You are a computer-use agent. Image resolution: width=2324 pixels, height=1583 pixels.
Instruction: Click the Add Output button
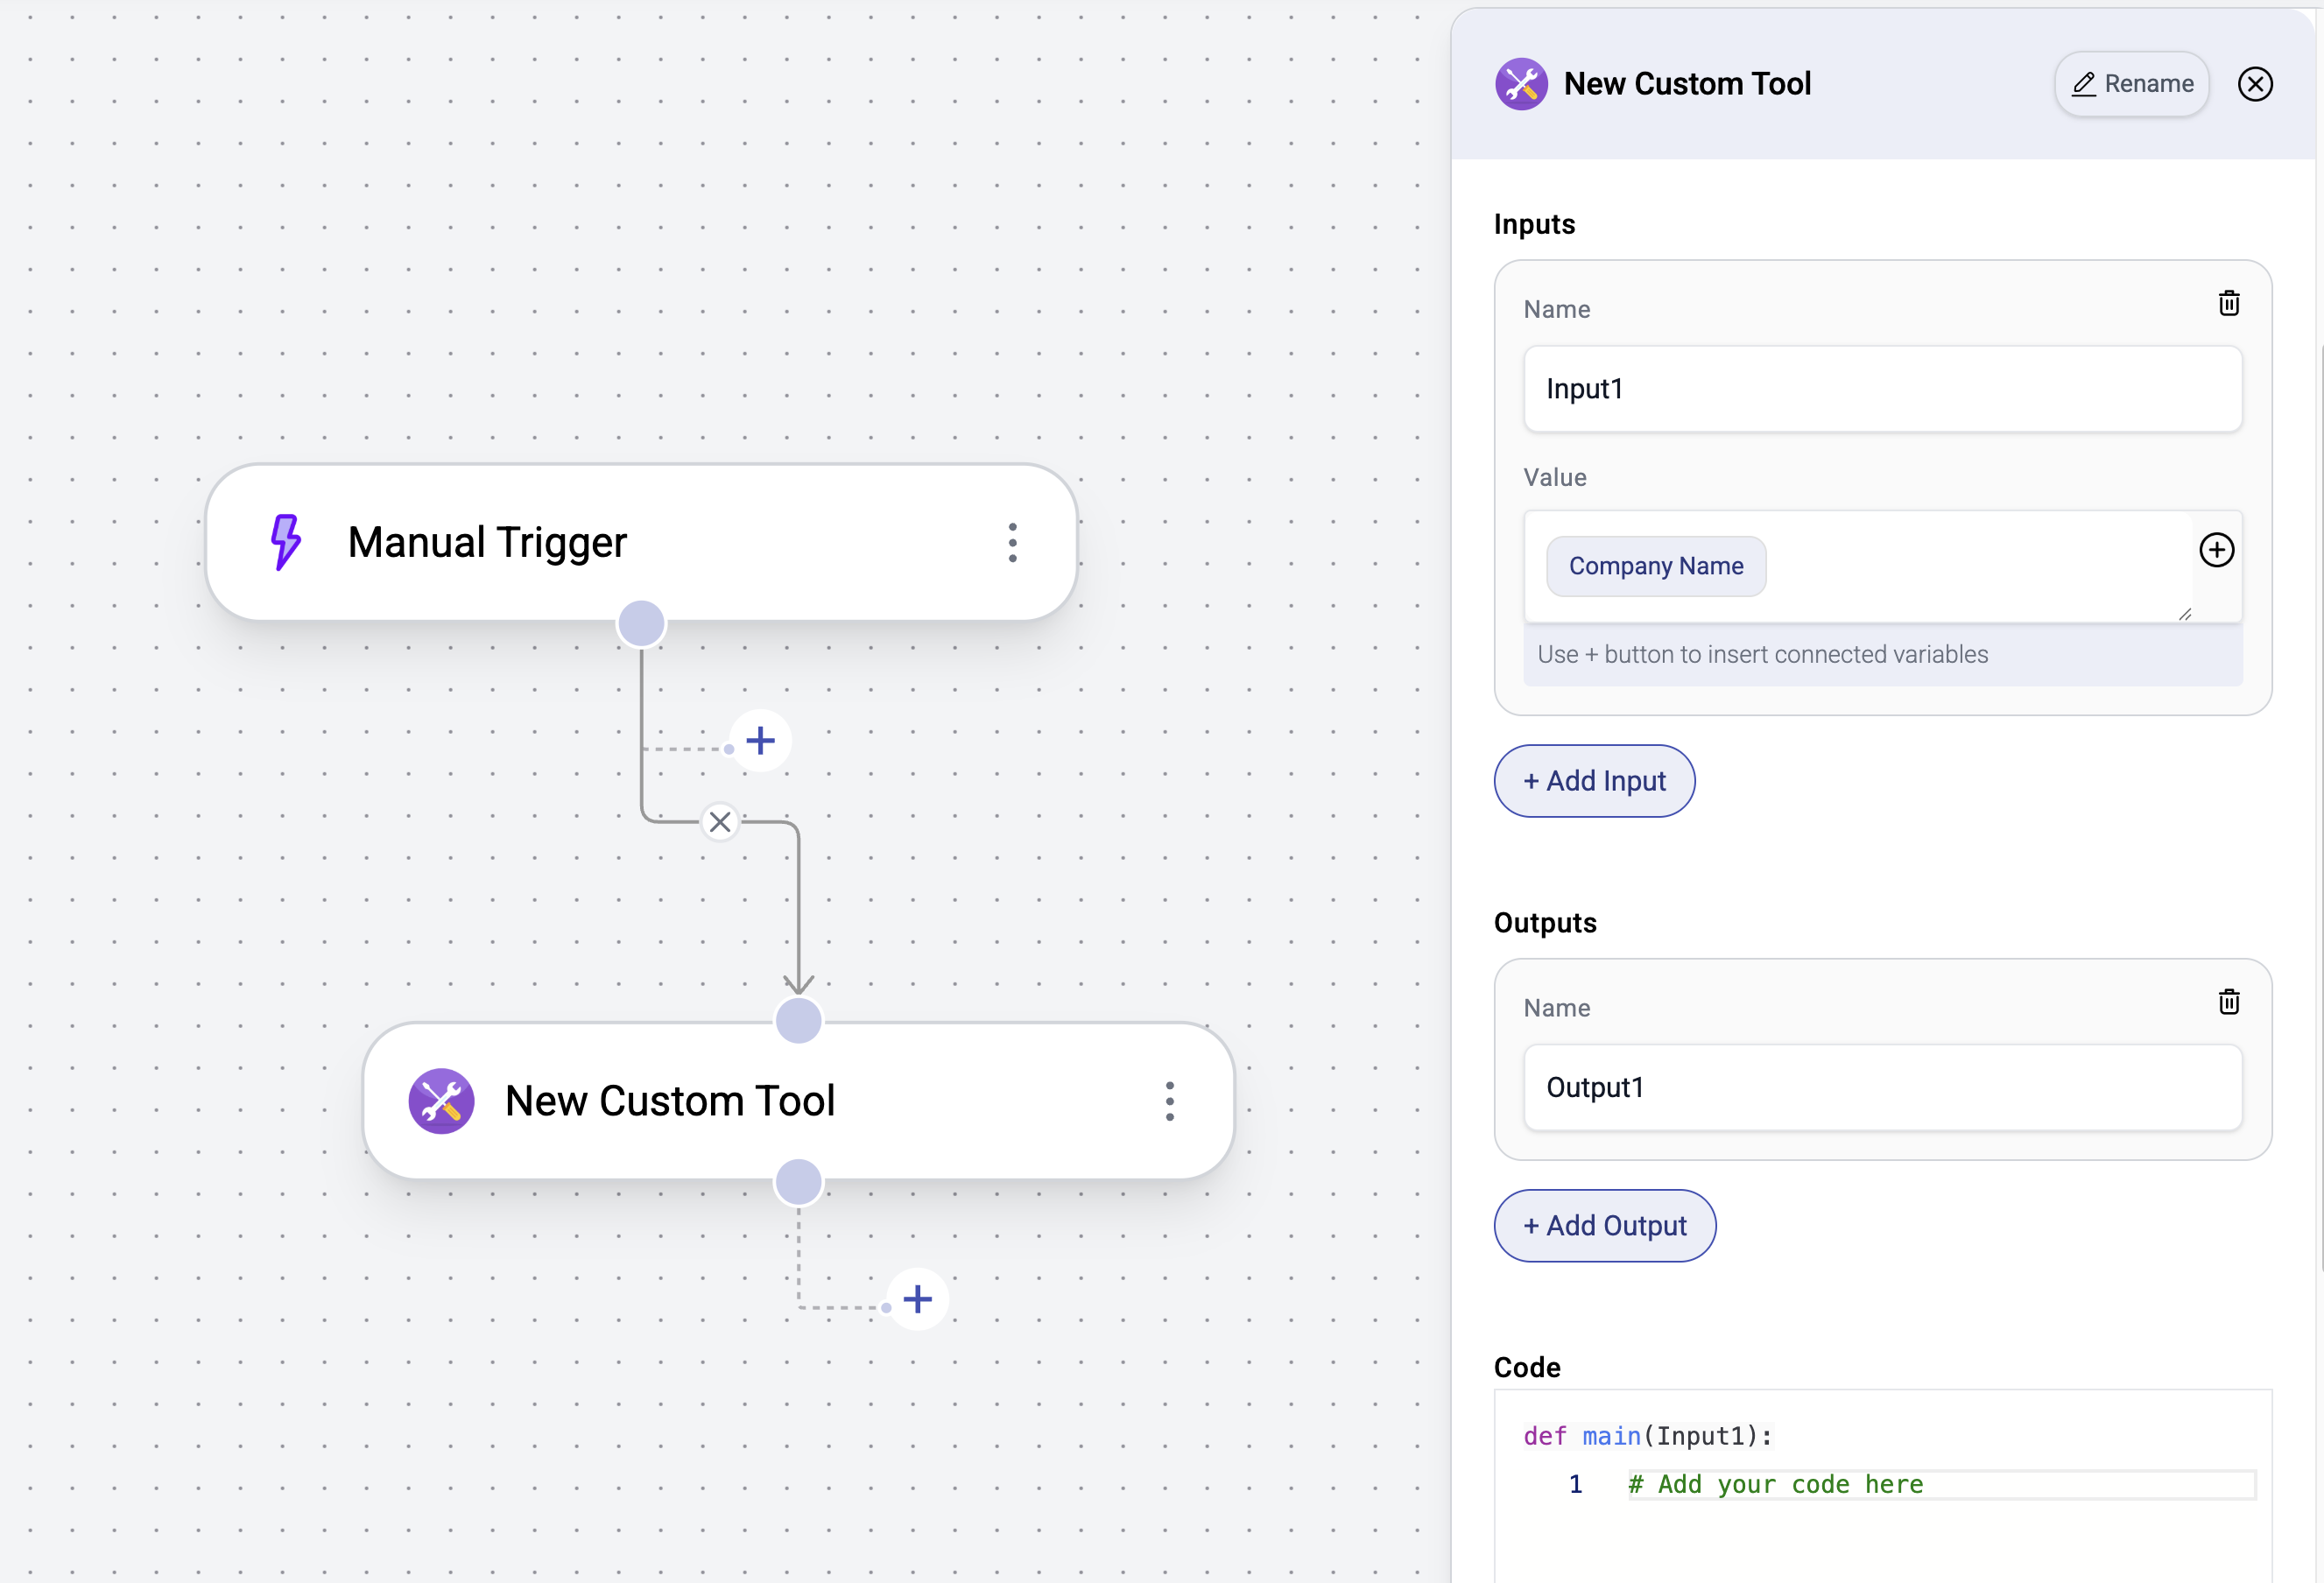tap(1604, 1226)
